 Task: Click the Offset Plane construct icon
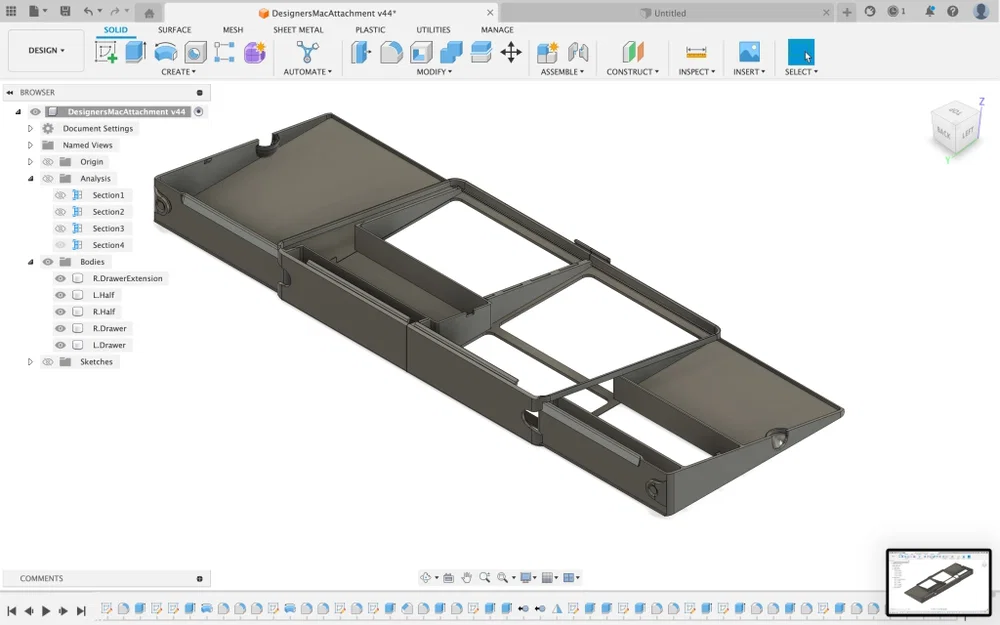coord(633,52)
